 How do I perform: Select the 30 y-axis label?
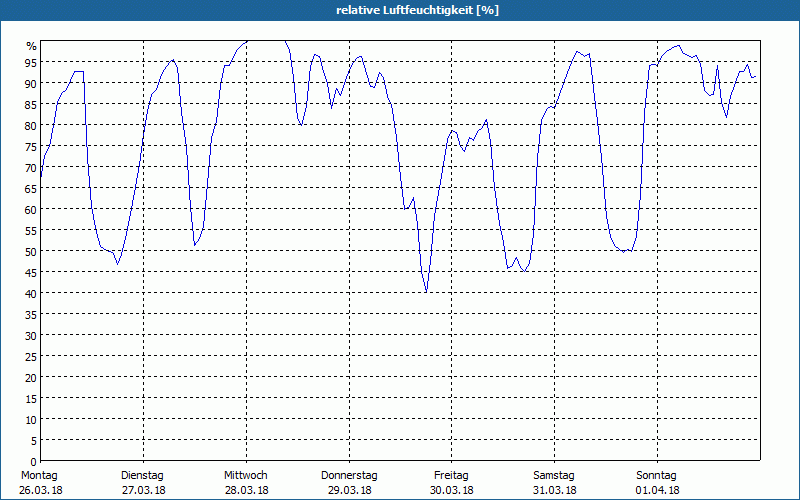click(x=32, y=336)
